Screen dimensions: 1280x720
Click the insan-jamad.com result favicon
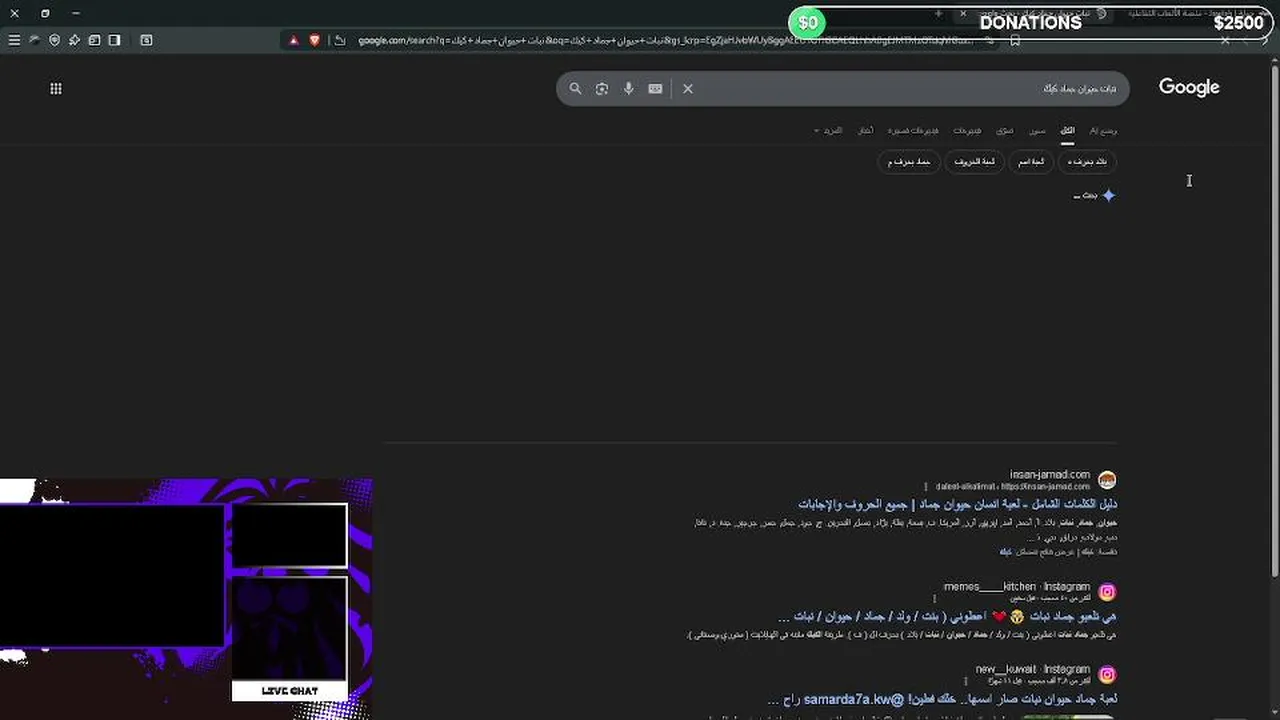pos(1107,480)
